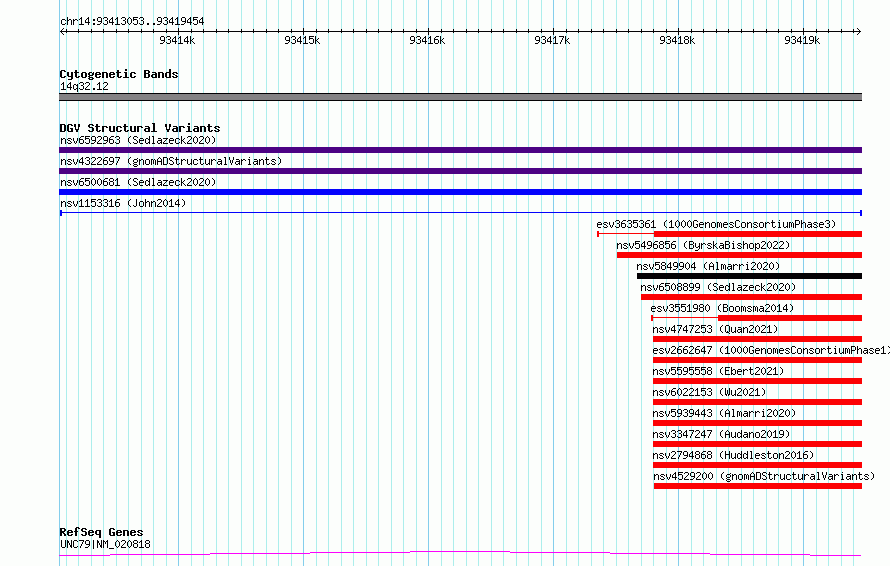Click the red nsv5939443 variant bar
The height and width of the screenshot is (566, 890).
pos(758,423)
